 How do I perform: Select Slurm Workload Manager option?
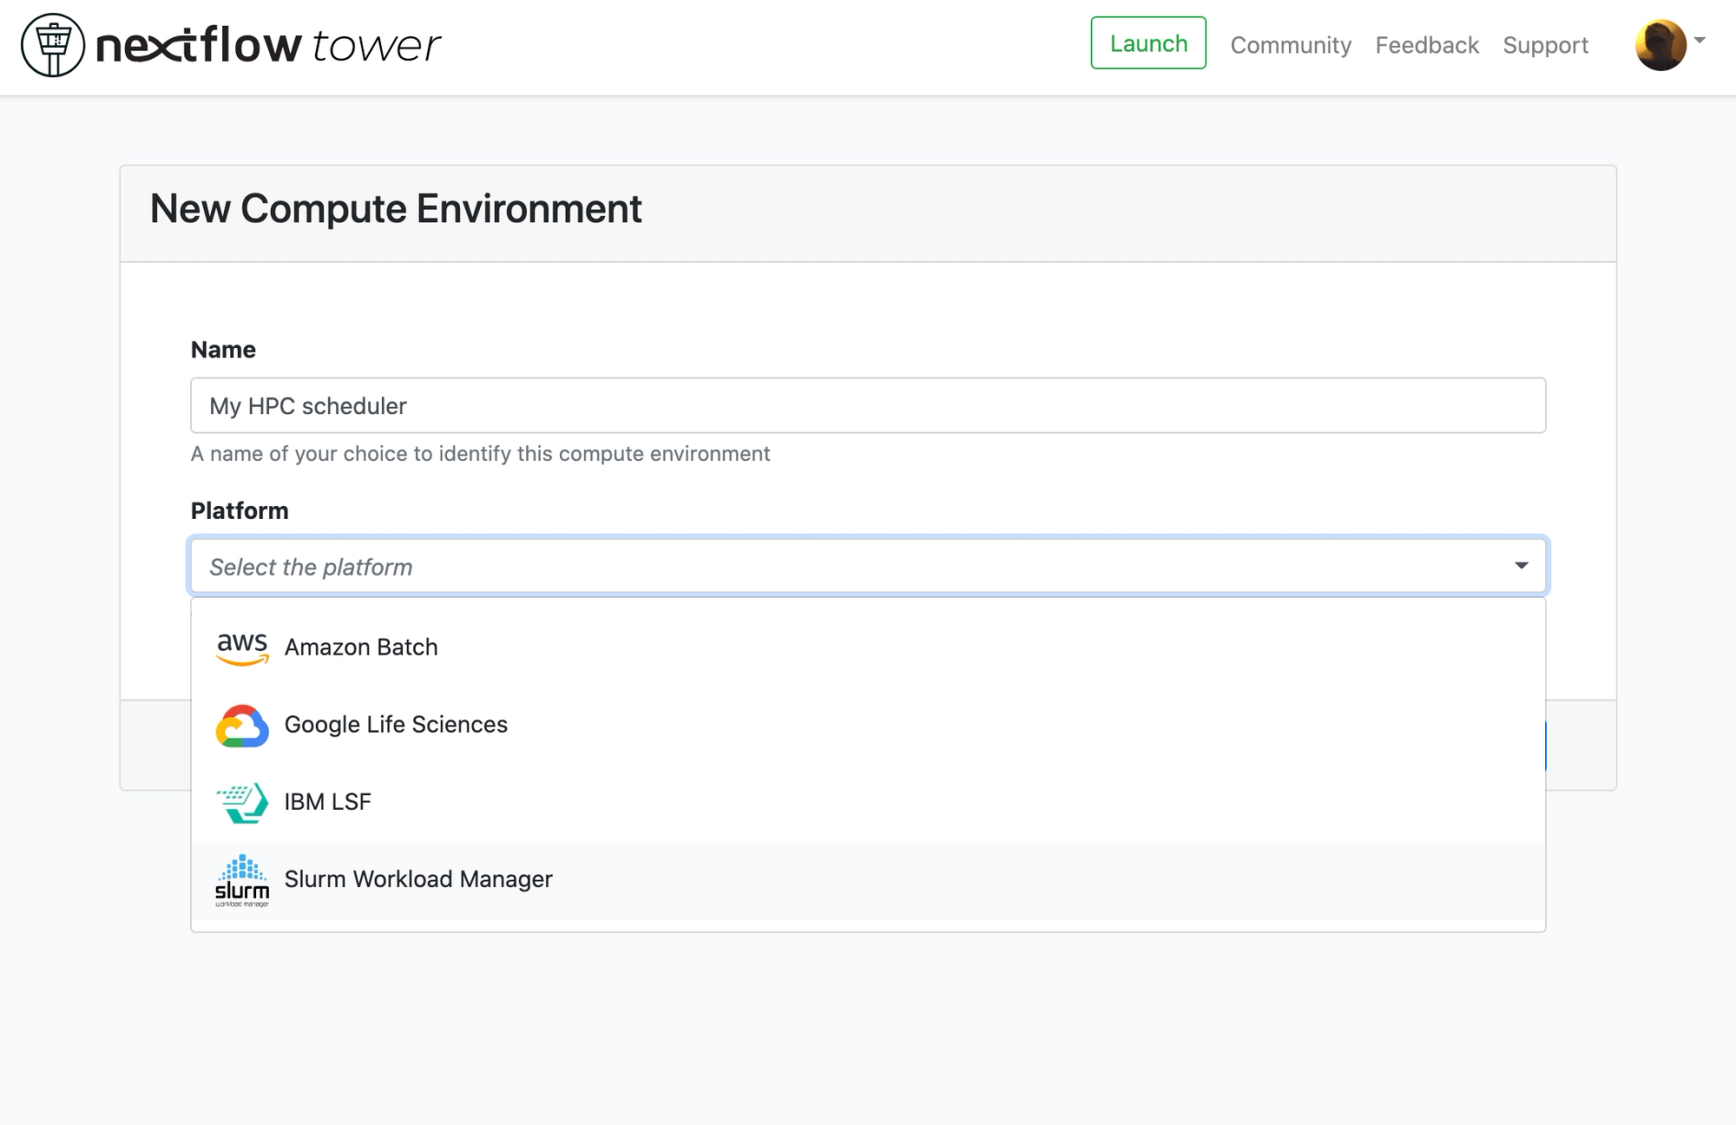[x=868, y=879]
